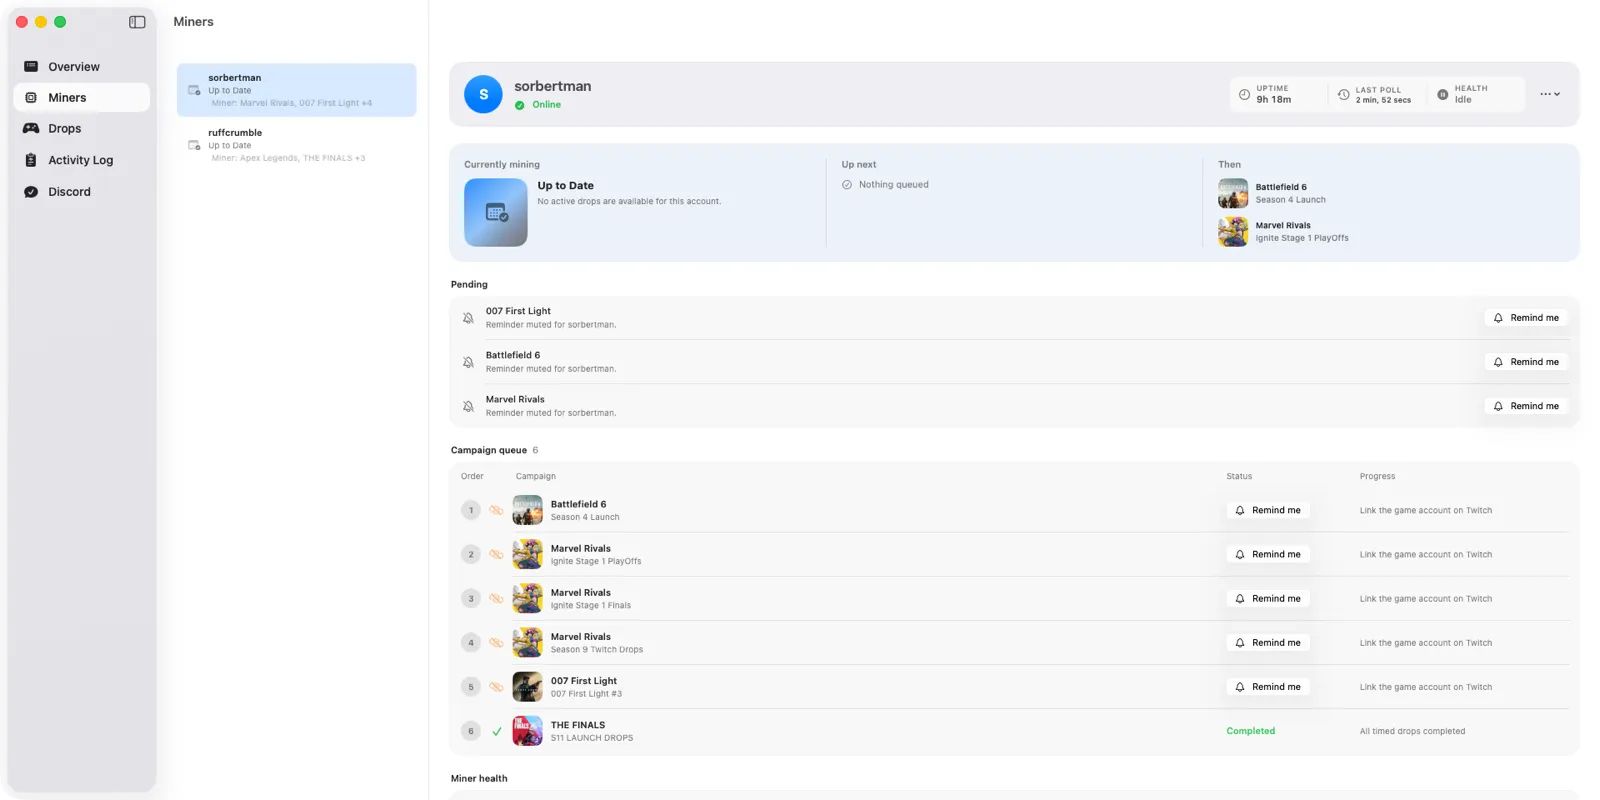Open the more options dropdown for sorbertman
Screen dimensions: 1600x800
[1550, 94]
